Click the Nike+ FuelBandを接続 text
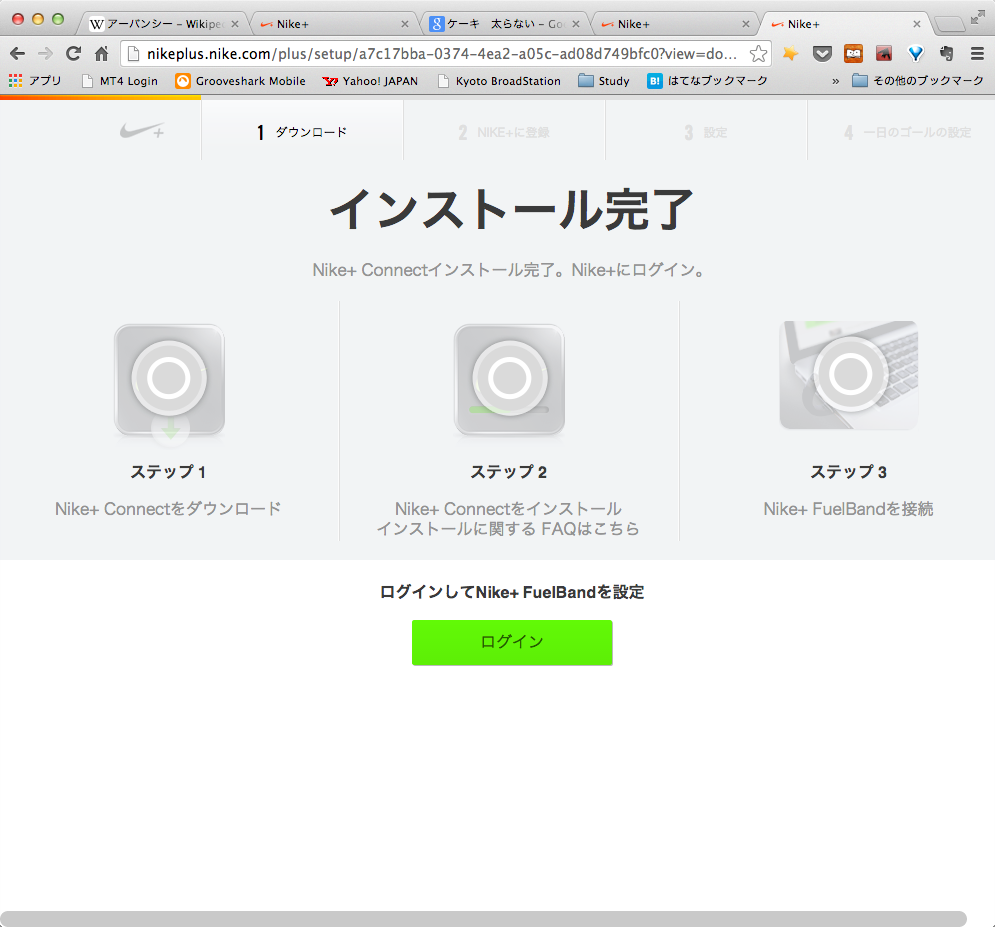This screenshot has height=927, width=995. click(x=848, y=509)
